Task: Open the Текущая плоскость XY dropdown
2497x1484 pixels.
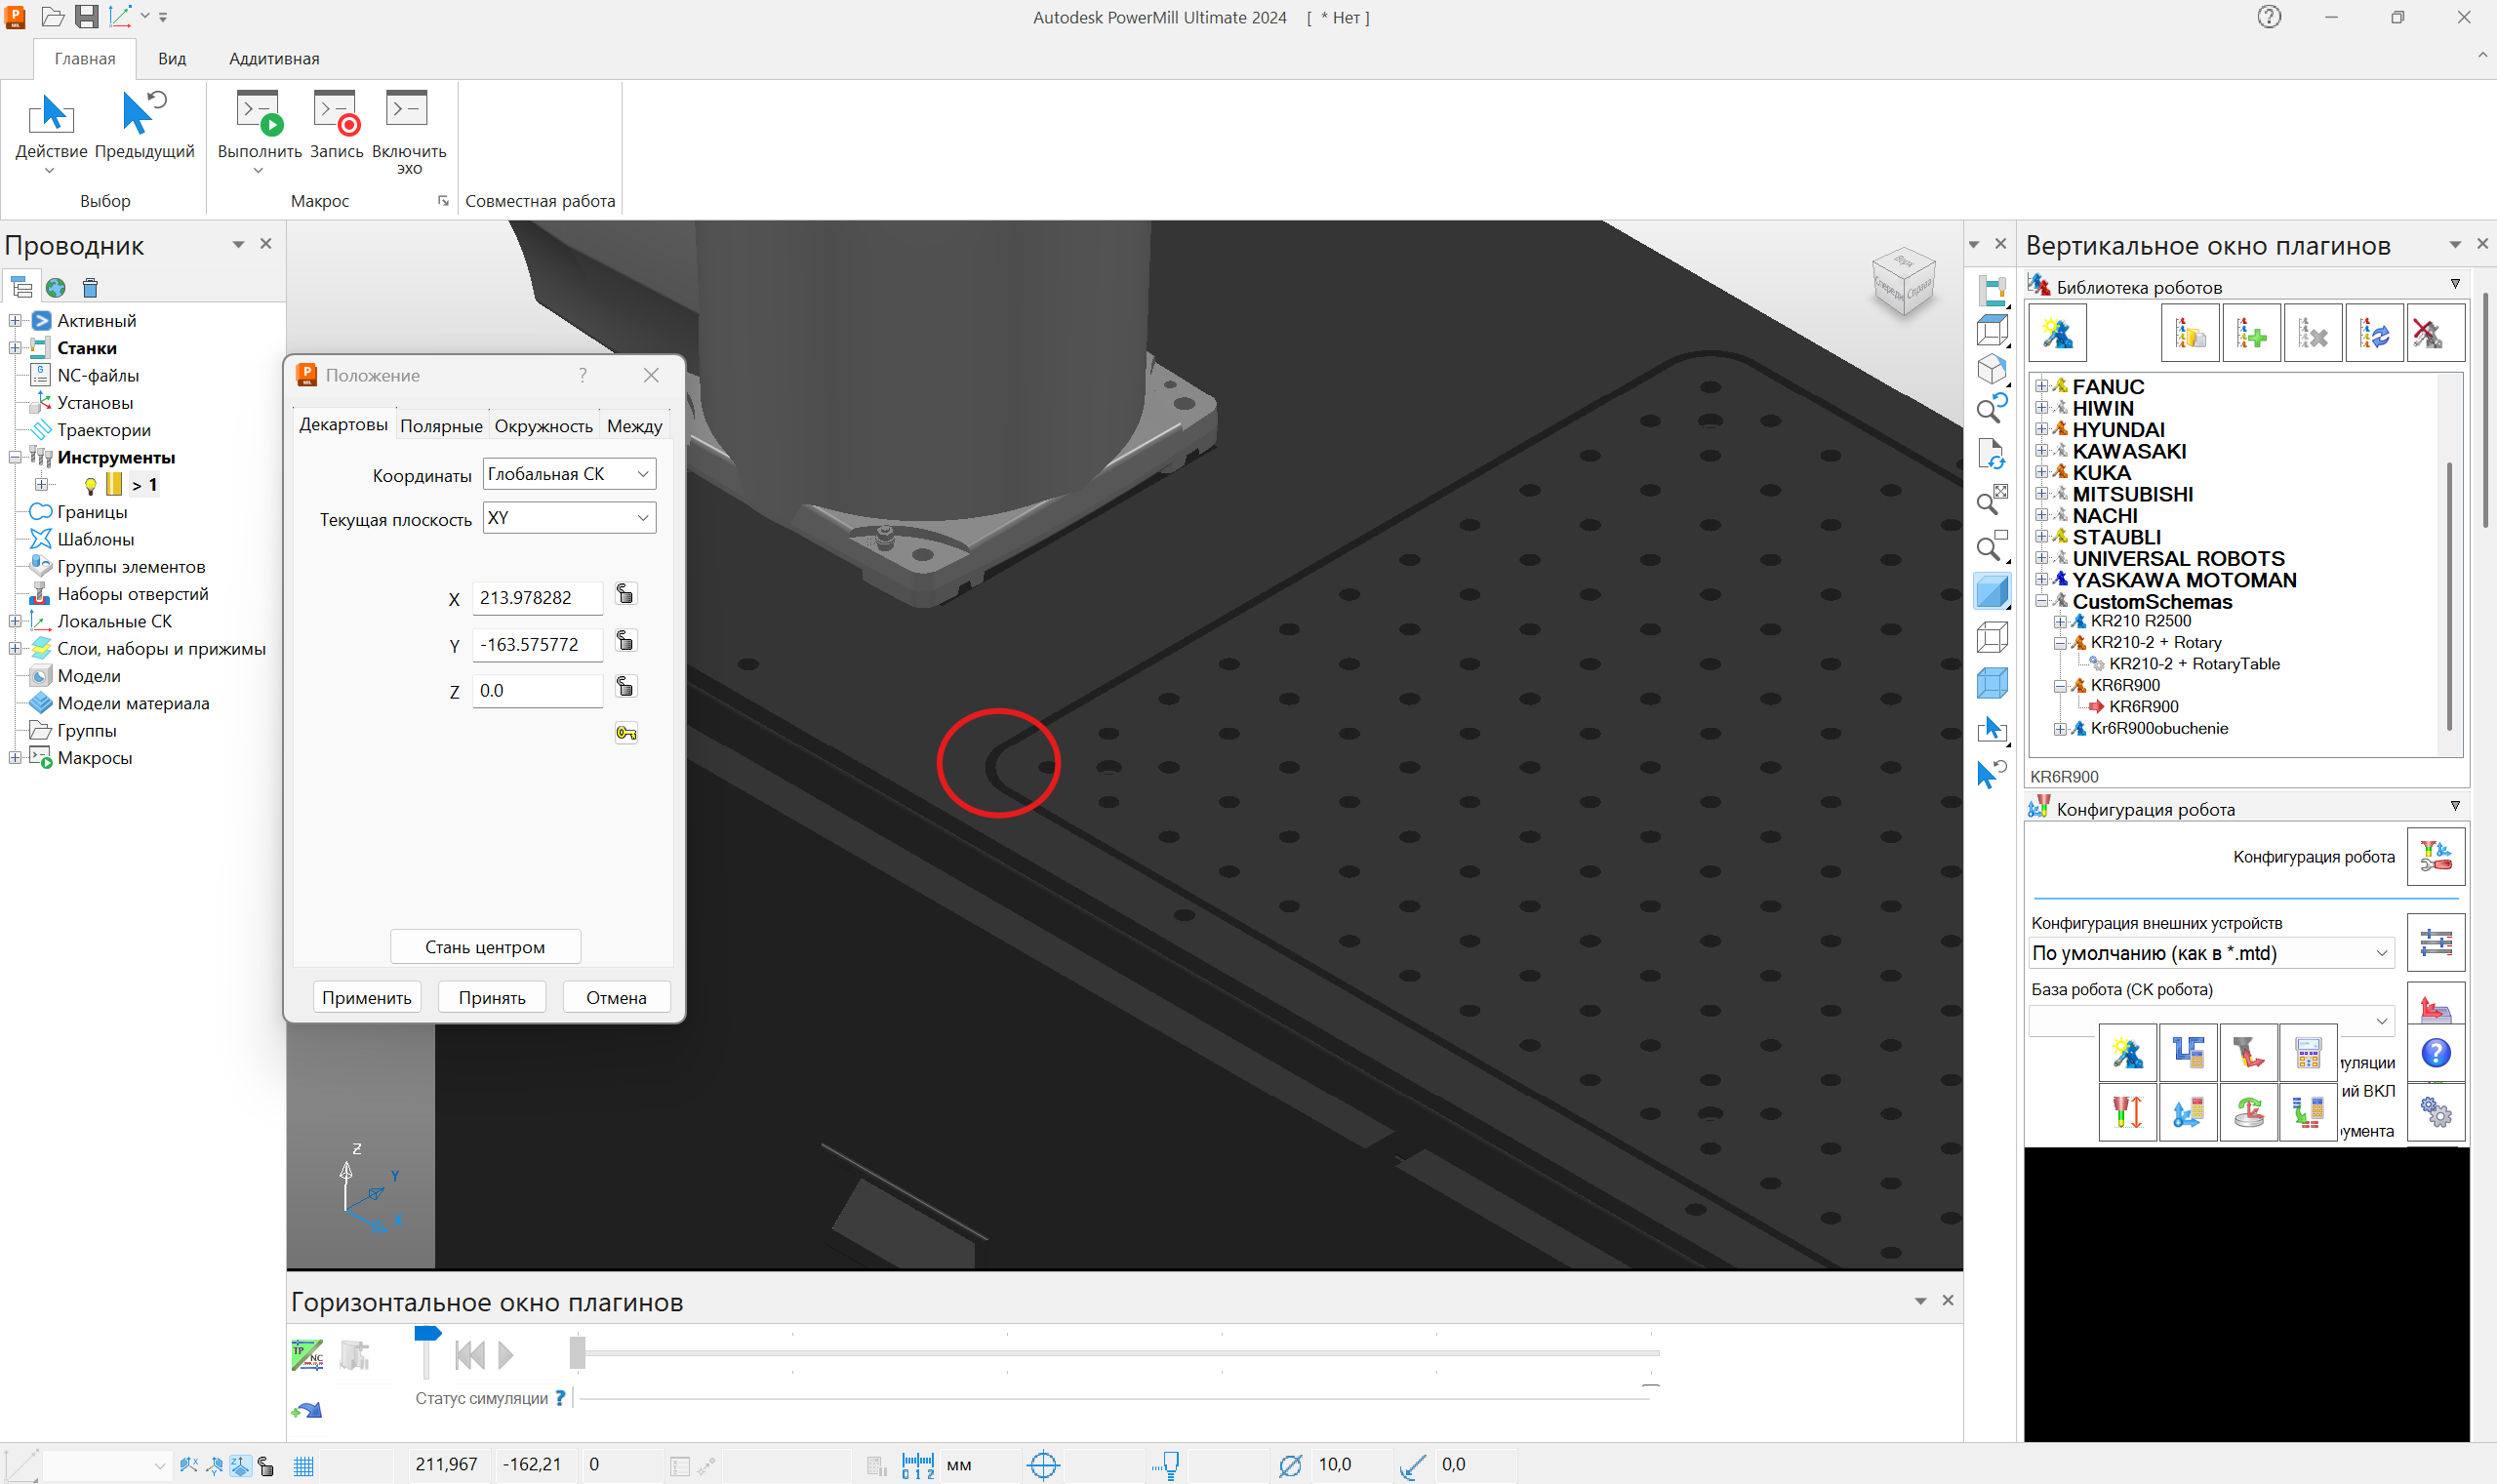Action: click(569, 518)
